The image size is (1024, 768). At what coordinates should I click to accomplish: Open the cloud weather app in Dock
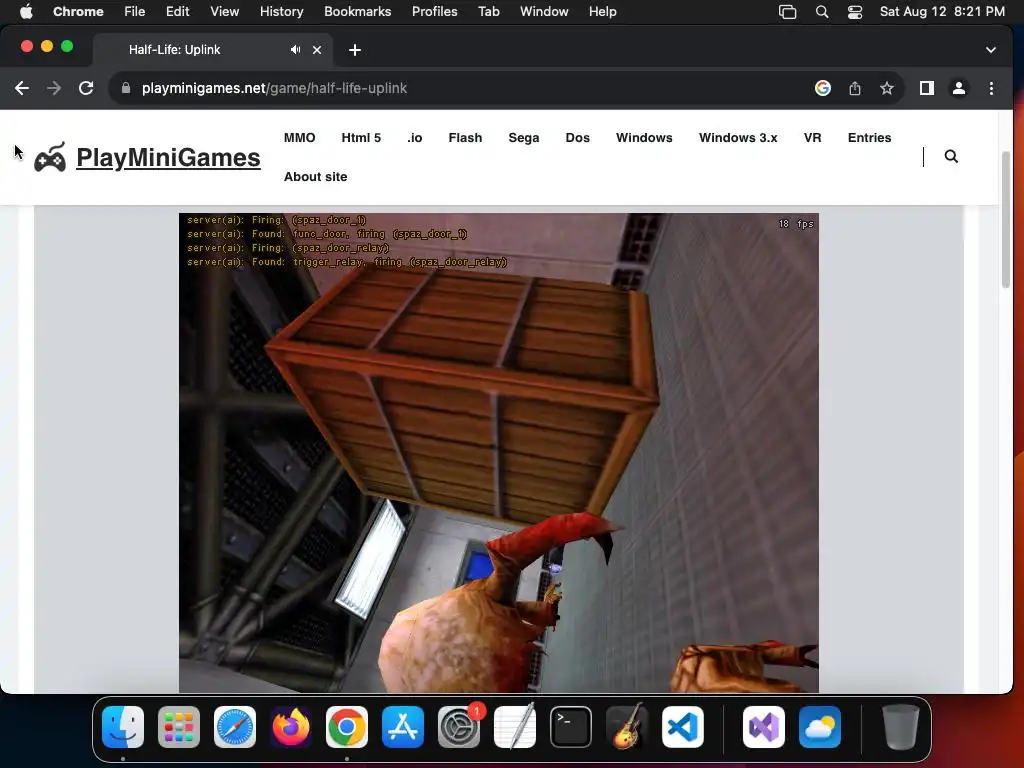(x=820, y=727)
